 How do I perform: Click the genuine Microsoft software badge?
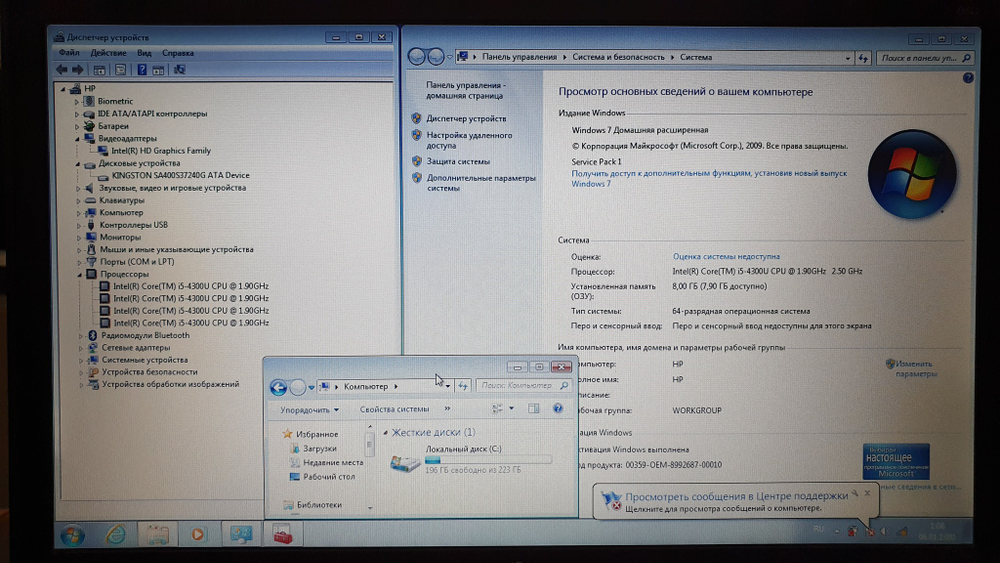(x=896, y=462)
